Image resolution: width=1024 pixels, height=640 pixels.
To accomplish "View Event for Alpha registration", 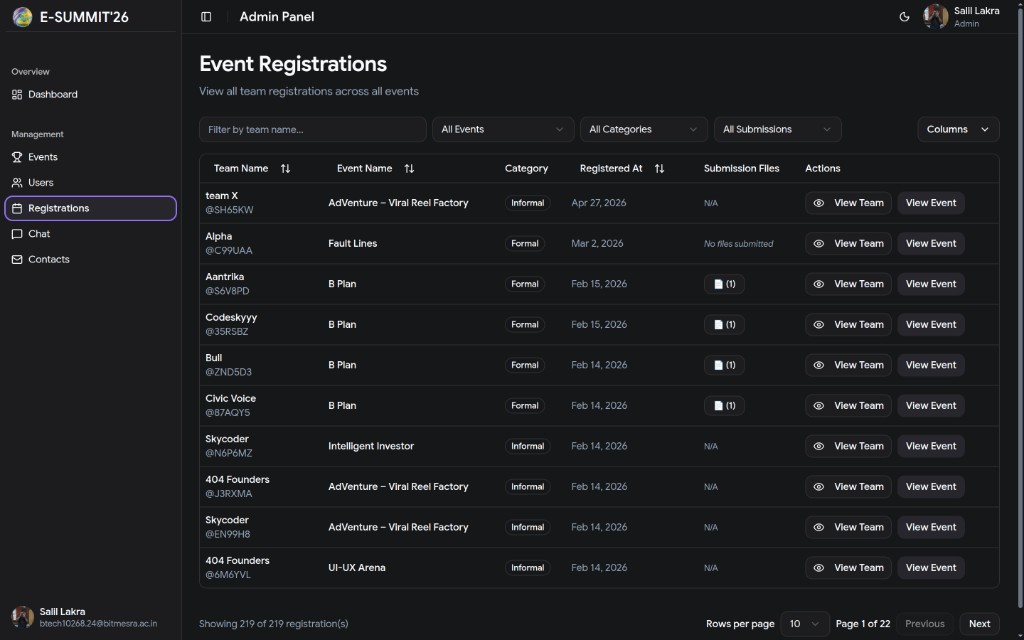I will coord(931,244).
